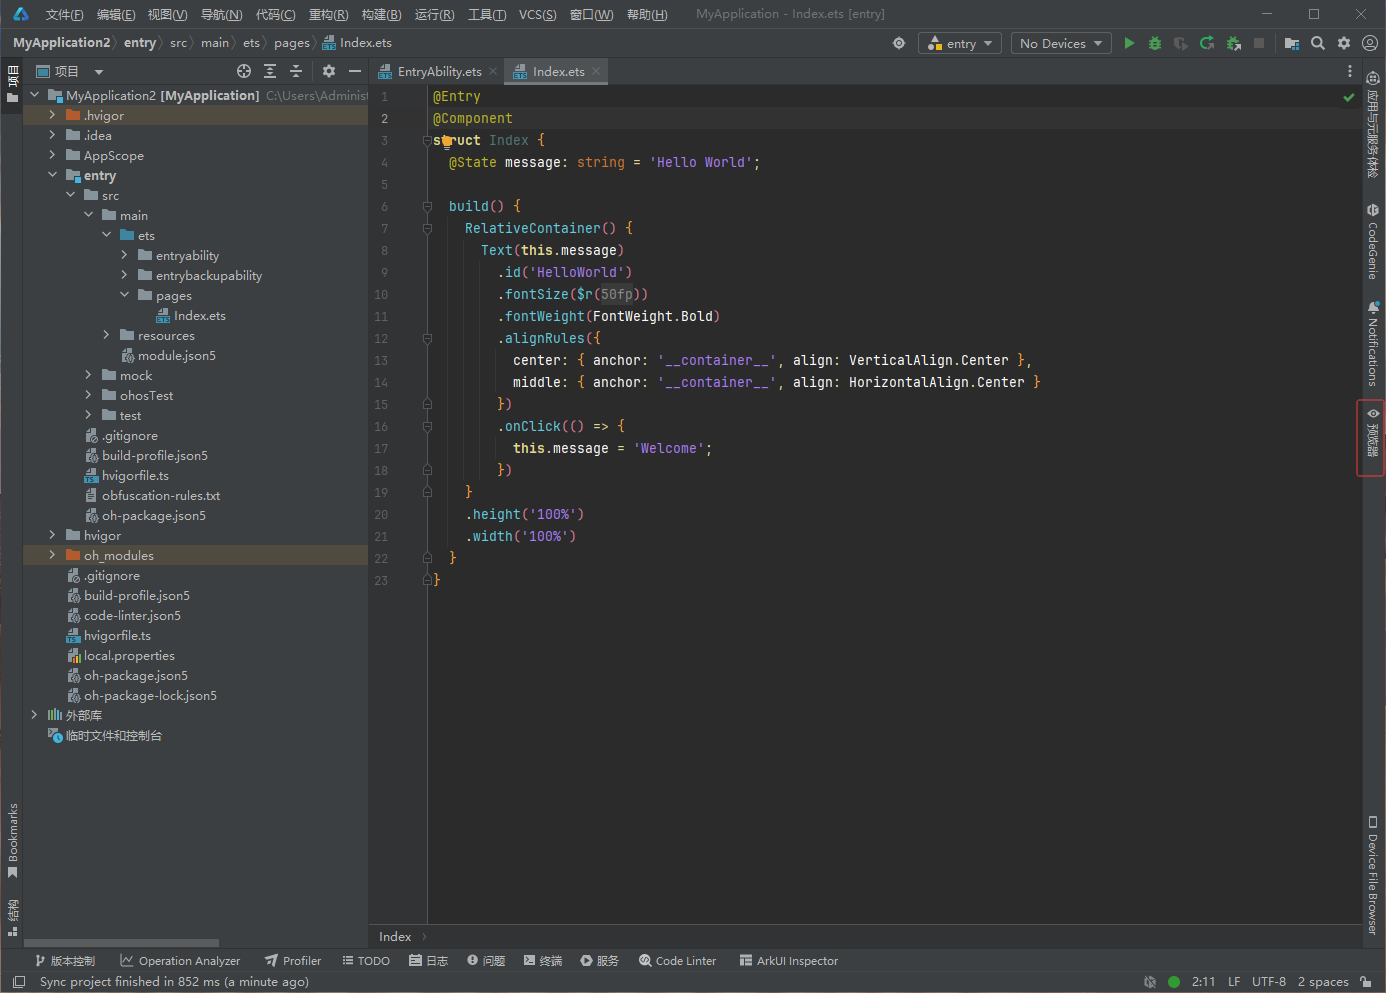
Task: Run the app with the green play icon
Action: tap(1129, 43)
